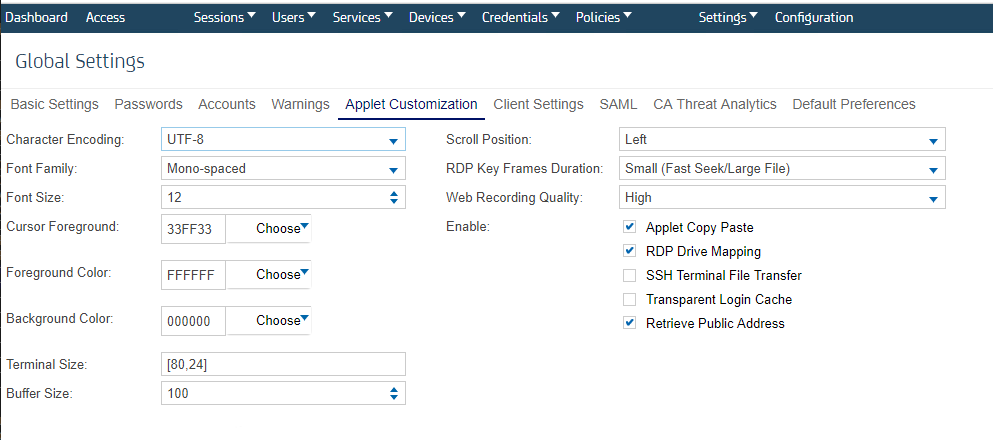Click the Font Size stepper arrows
993x440 pixels.
pyautogui.click(x=393, y=198)
